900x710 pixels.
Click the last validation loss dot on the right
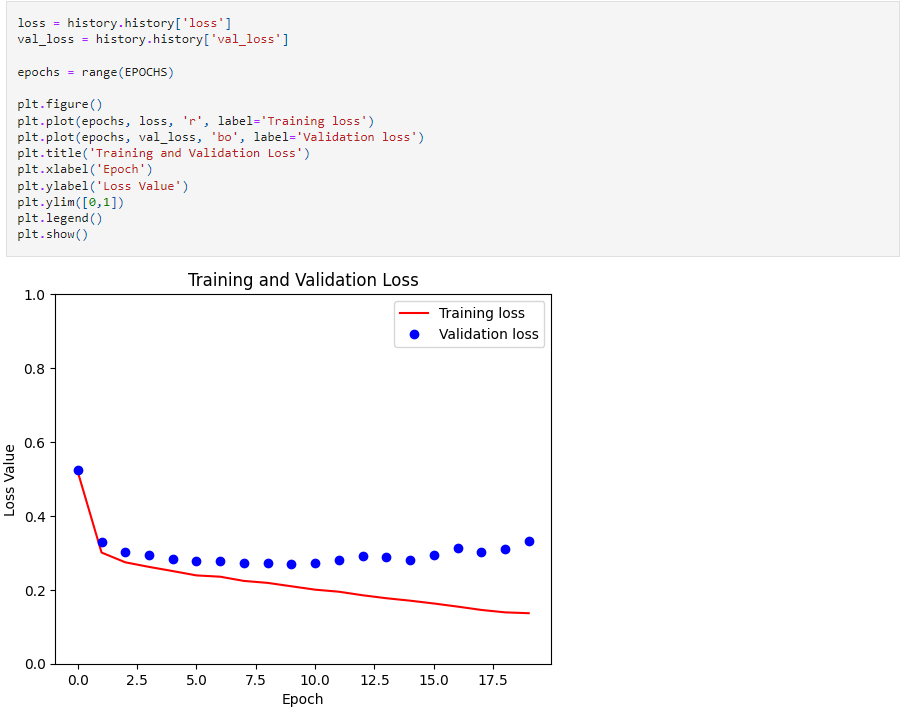tap(529, 541)
